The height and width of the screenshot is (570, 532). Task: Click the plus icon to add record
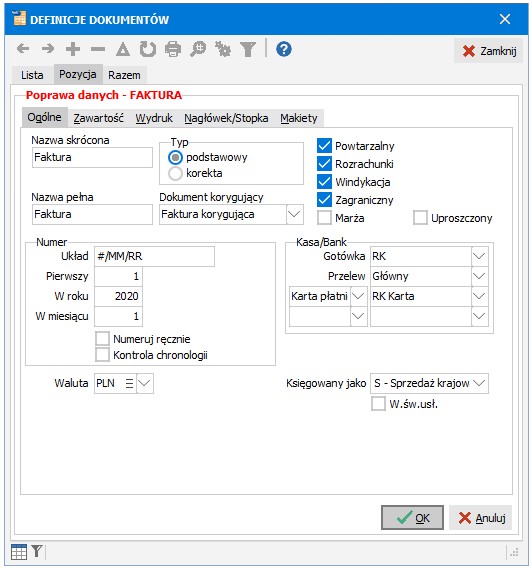pyautogui.click(x=73, y=49)
